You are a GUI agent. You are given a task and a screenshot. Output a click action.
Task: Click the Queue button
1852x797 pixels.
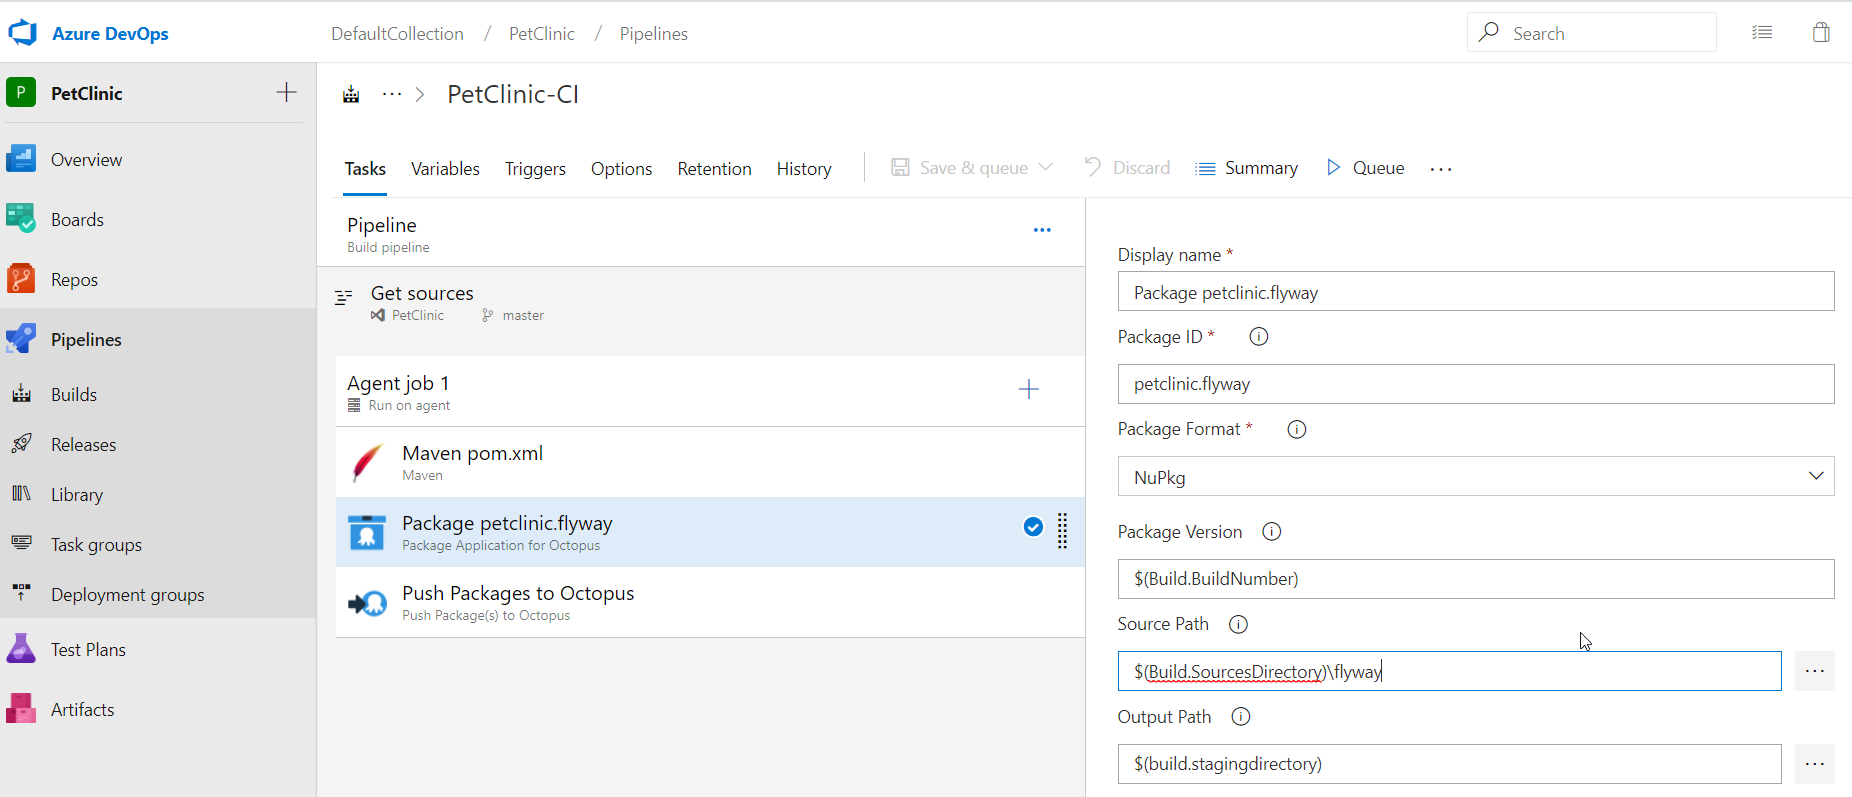pos(1365,168)
